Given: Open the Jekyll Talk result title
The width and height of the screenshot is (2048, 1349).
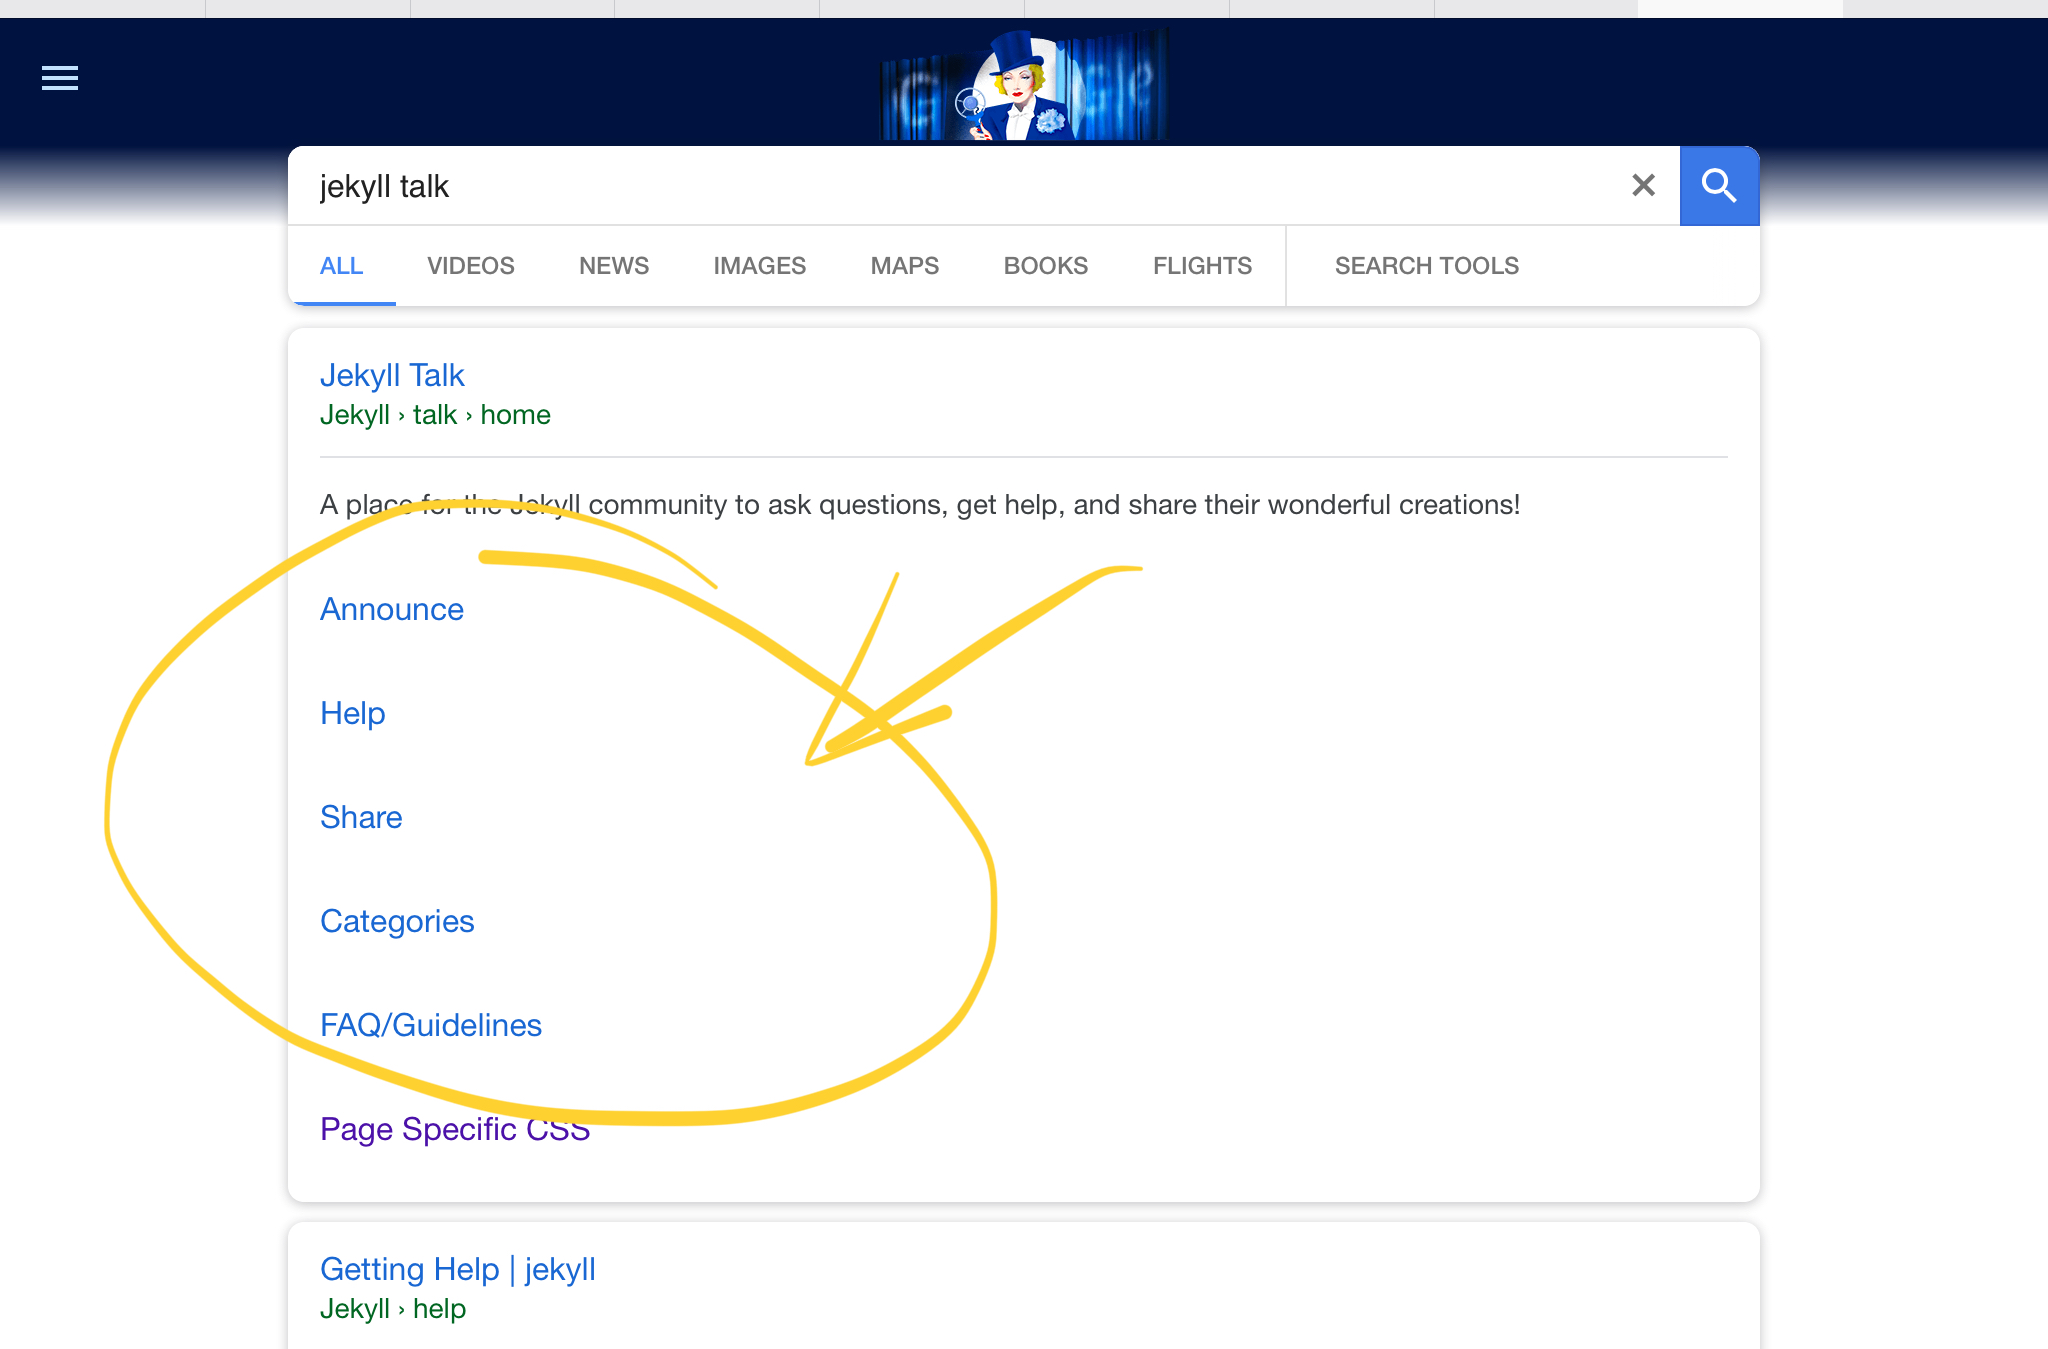Looking at the screenshot, I should pos(392,375).
